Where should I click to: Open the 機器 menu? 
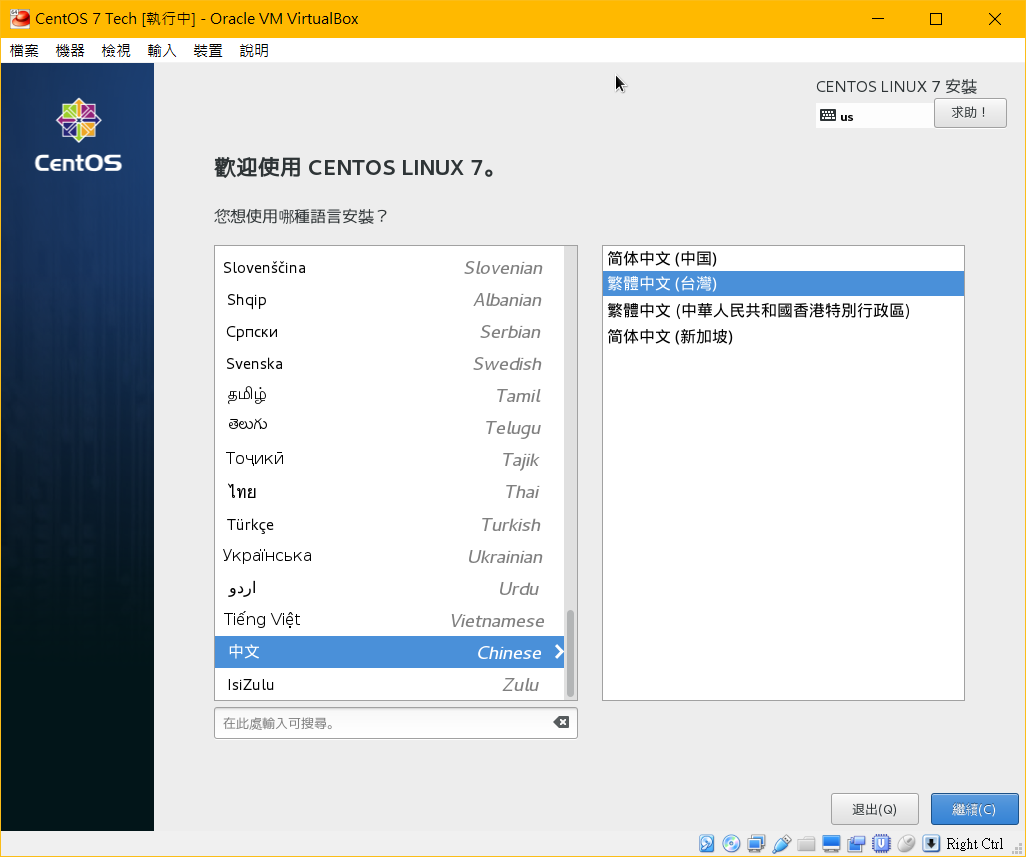pyautogui.click(x=70, y=51)
